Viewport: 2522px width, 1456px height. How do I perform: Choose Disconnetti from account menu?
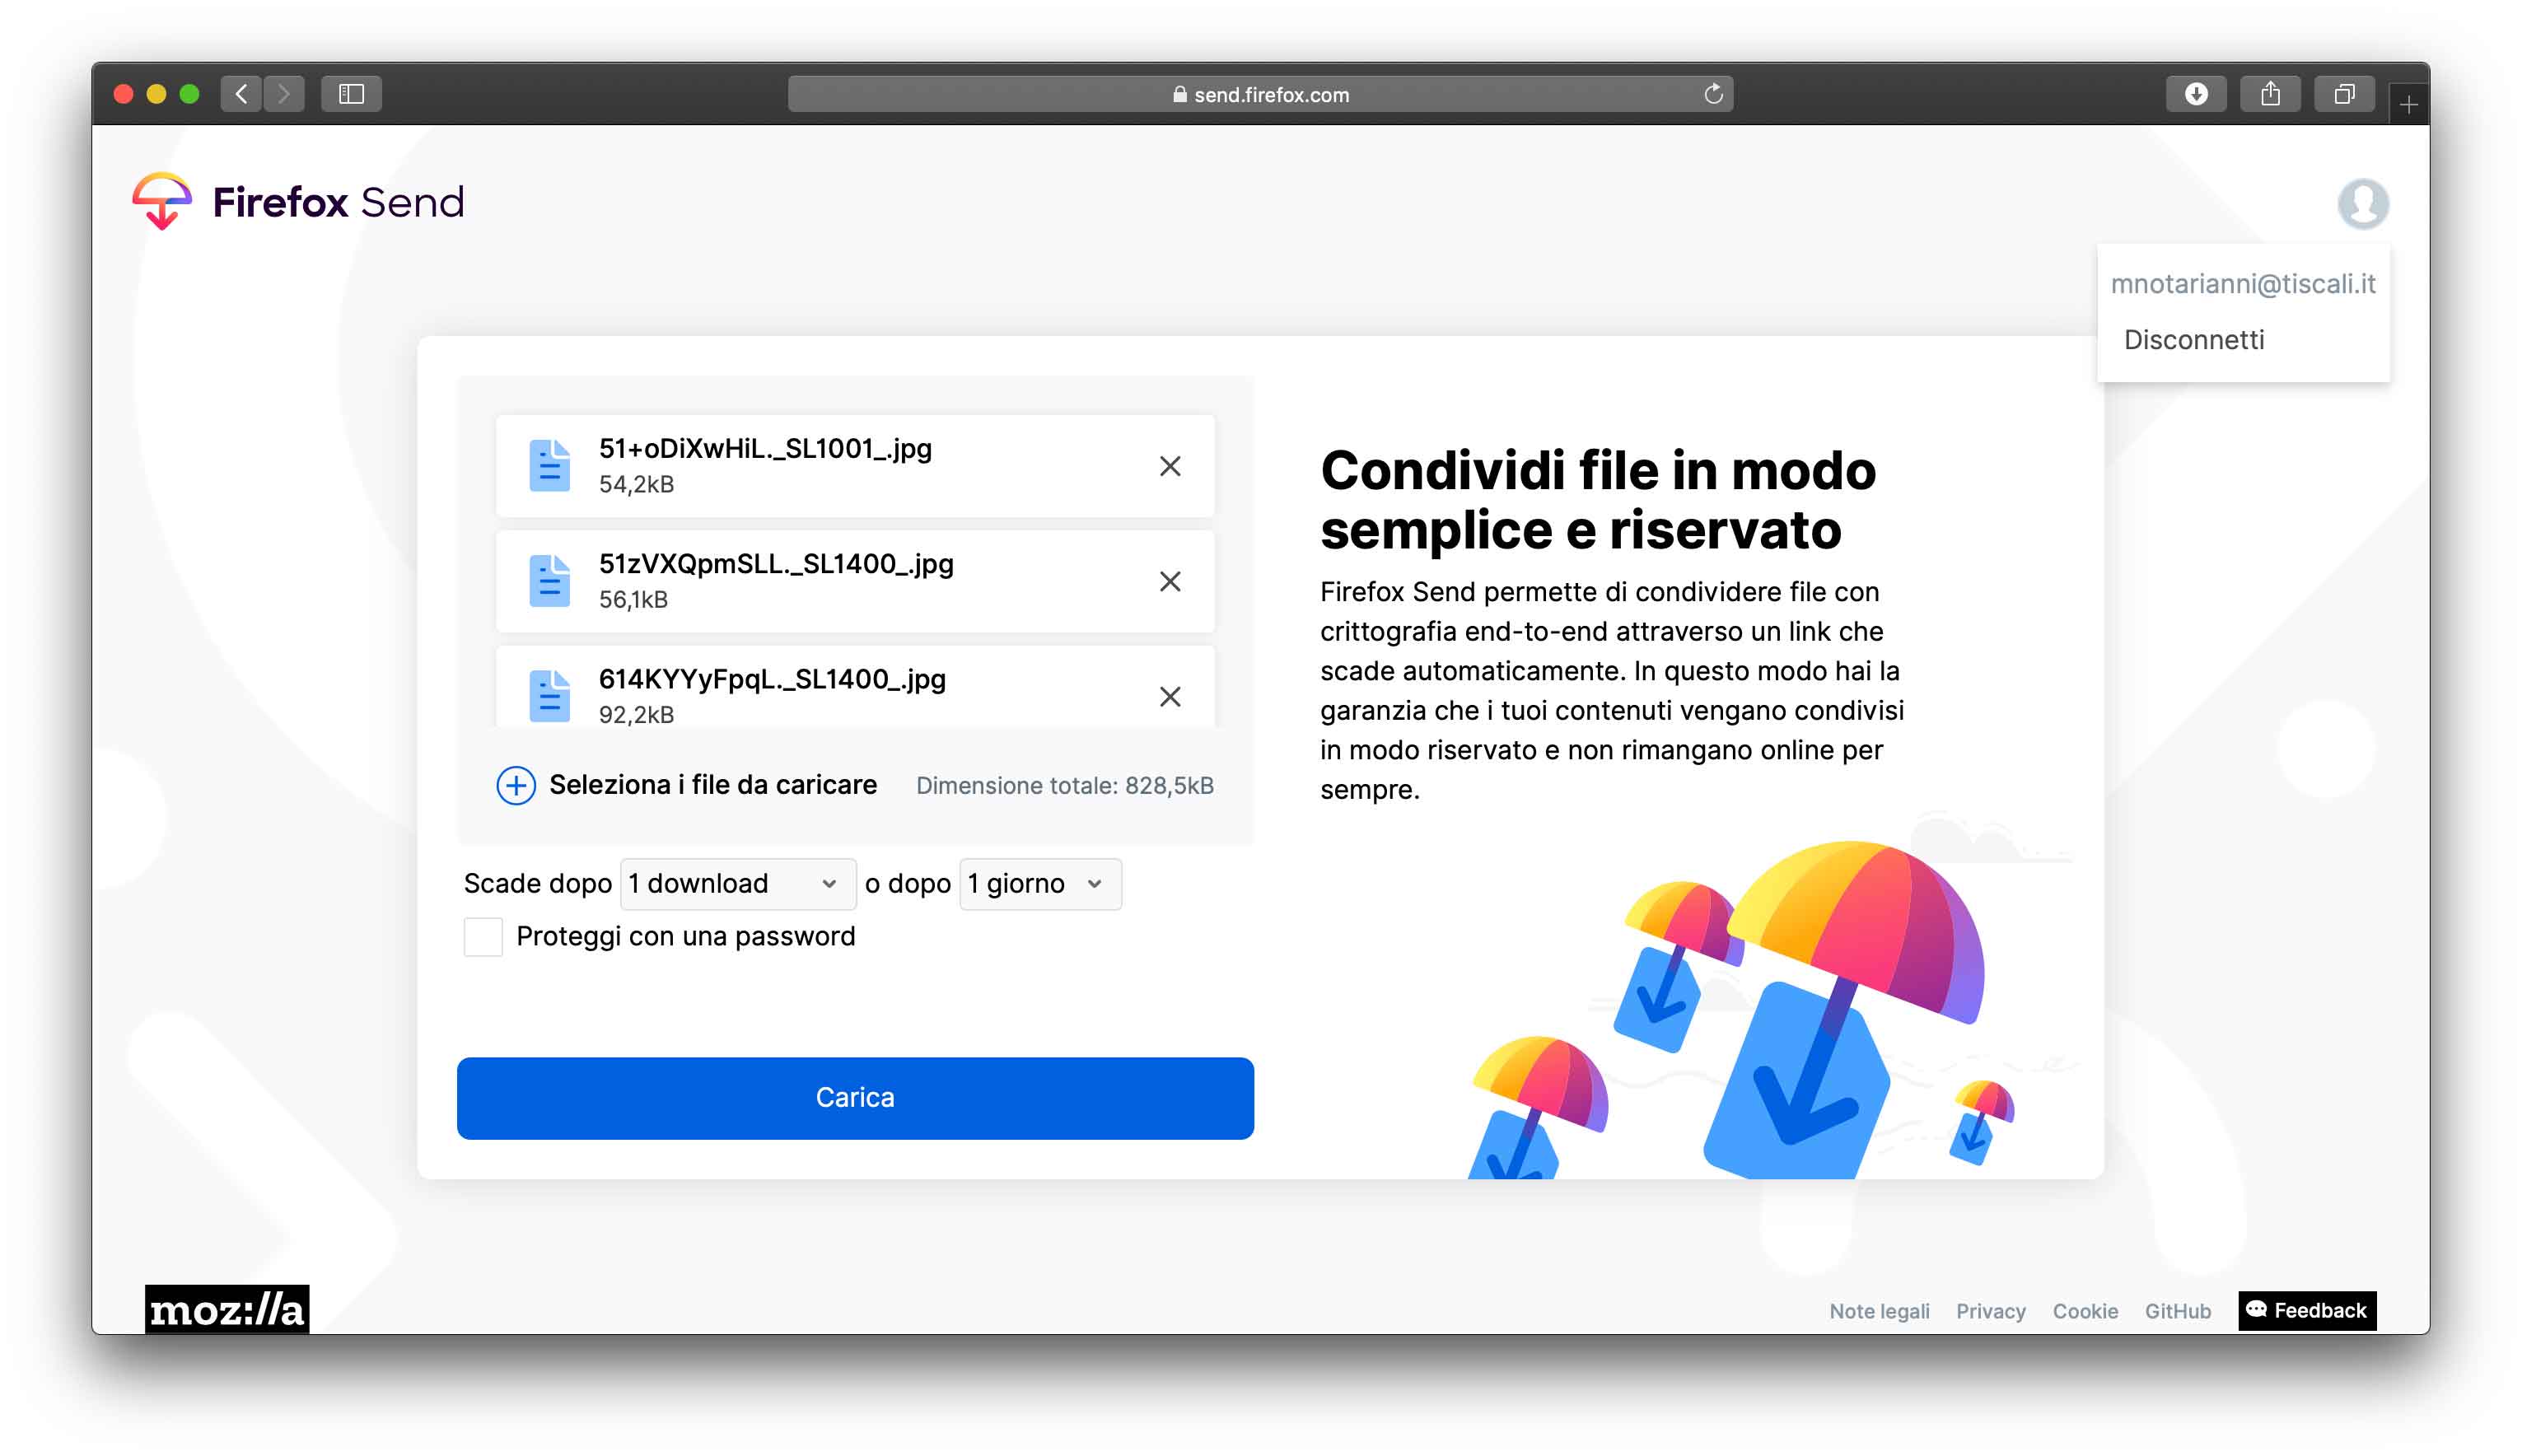[2193, 340]
